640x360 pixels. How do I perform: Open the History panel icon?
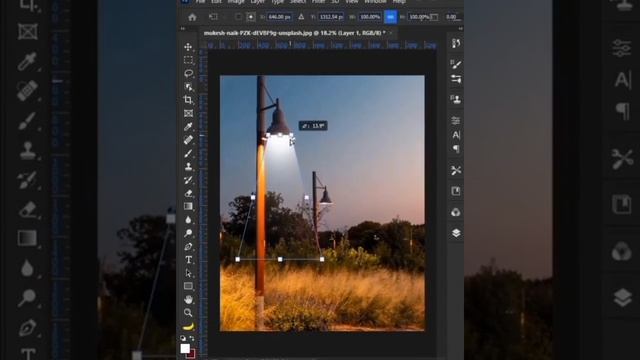tap(456, 44)
